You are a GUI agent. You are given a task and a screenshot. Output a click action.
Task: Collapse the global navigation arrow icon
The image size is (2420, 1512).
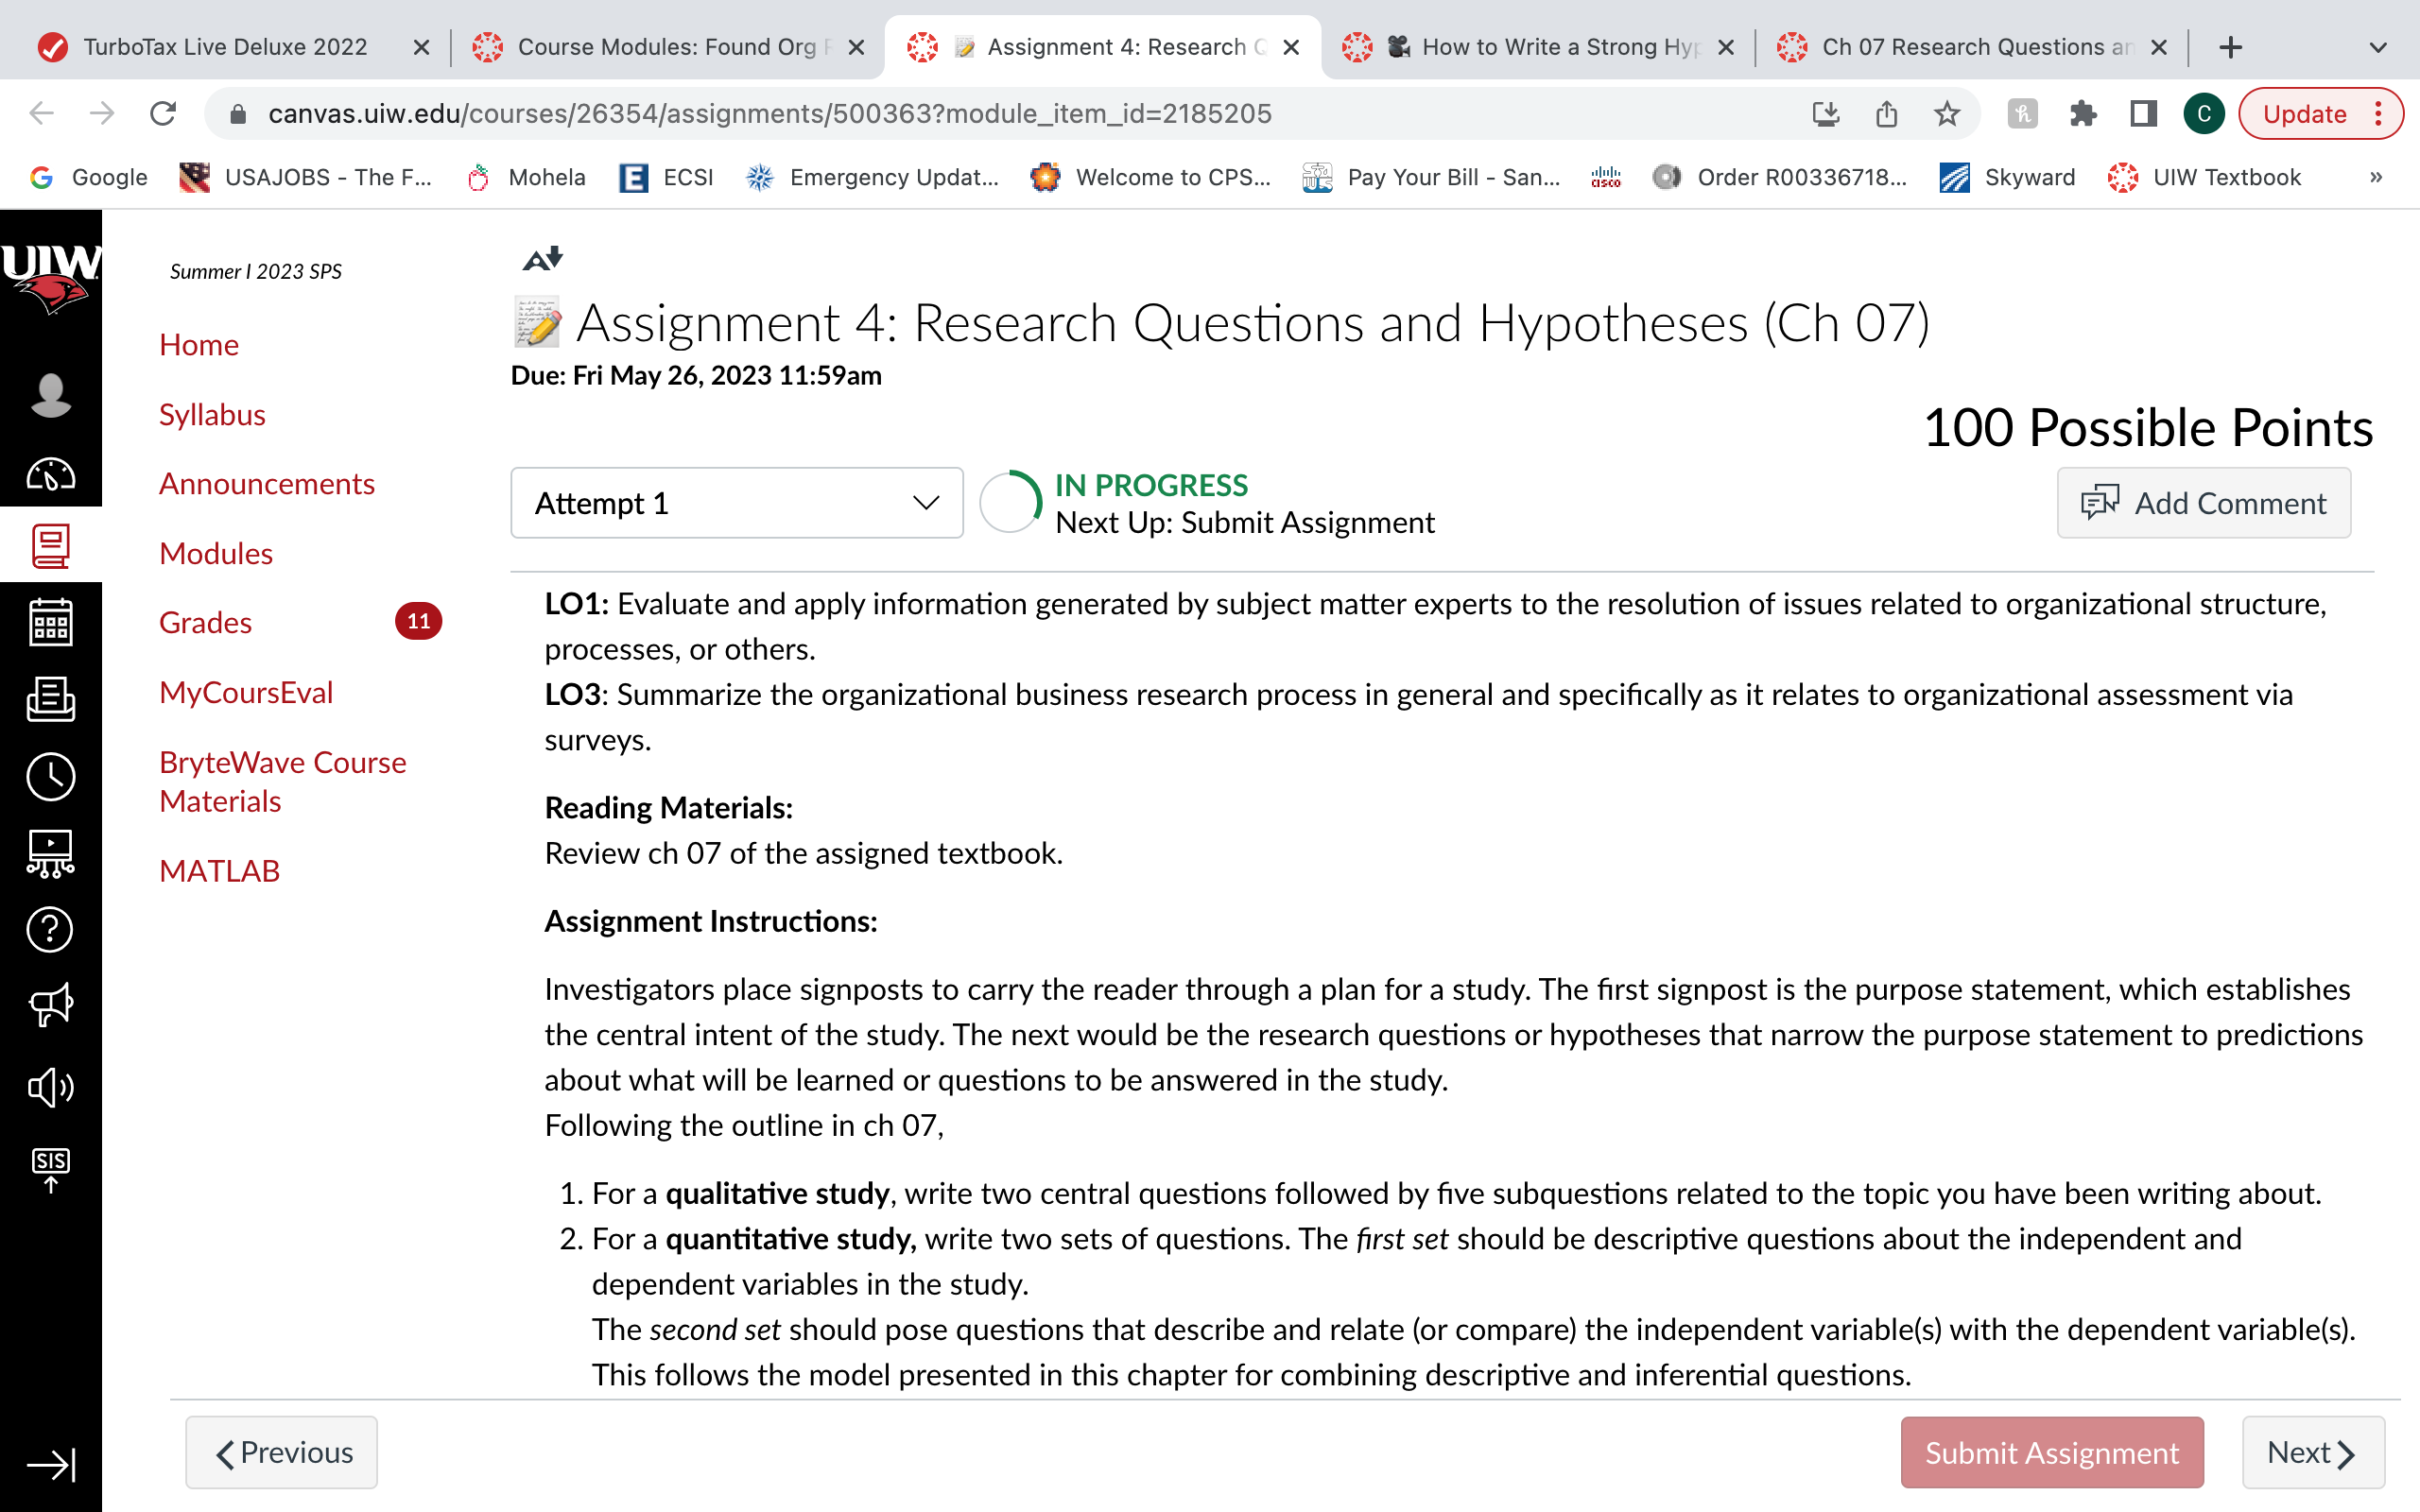click(50, 1466)
